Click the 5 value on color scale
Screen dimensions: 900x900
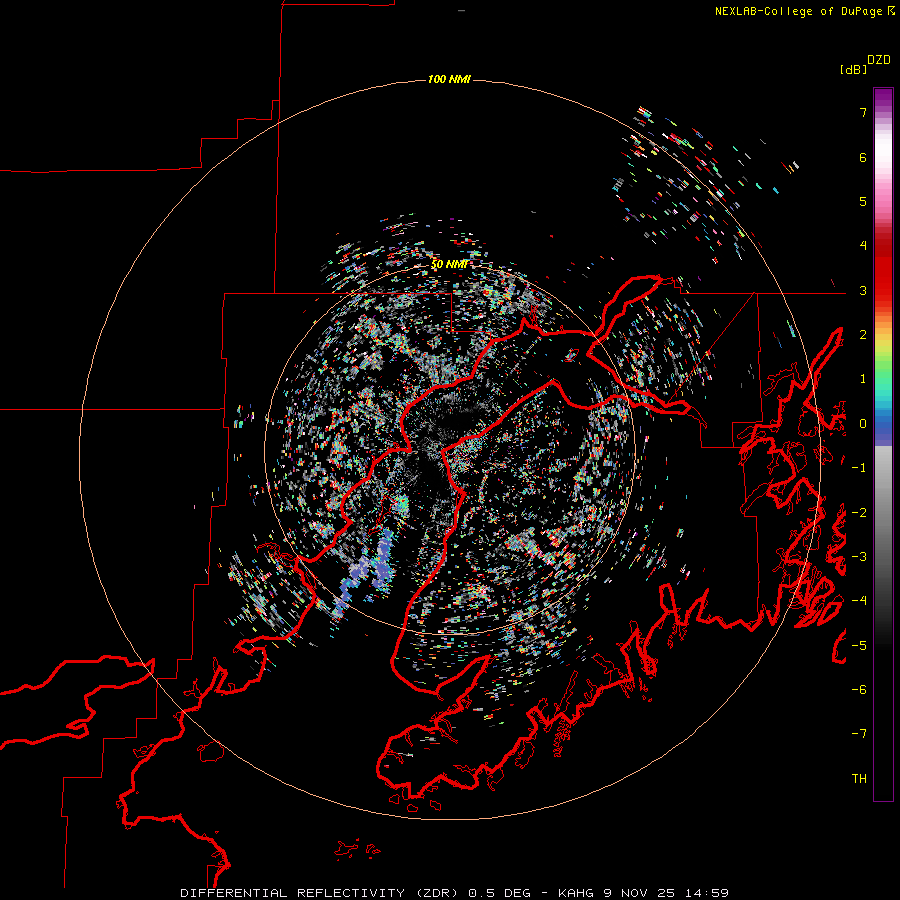click(863, 201)
